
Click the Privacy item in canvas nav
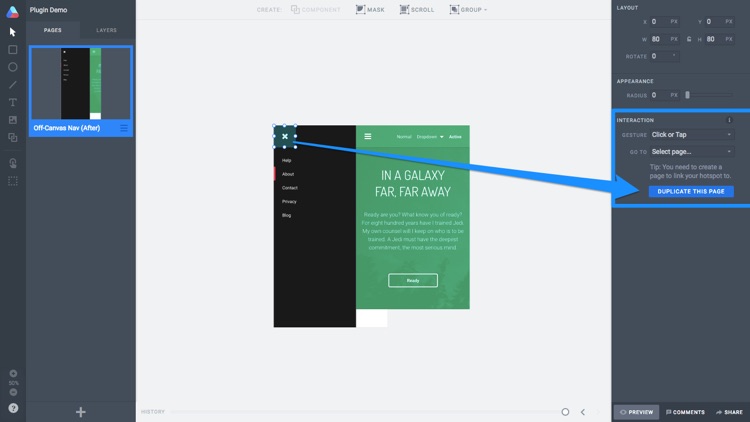[289, 201]
